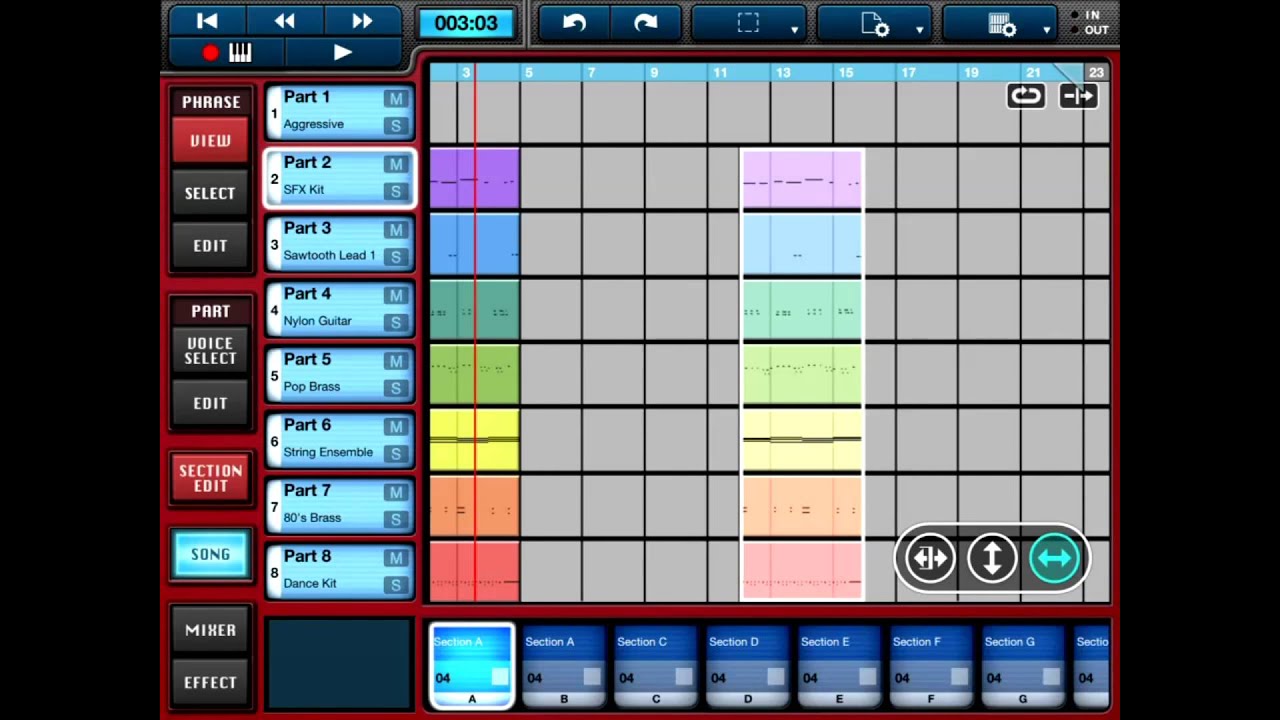
Task: Select the Part 5 Pop Brass track
Action: [340, 375]
